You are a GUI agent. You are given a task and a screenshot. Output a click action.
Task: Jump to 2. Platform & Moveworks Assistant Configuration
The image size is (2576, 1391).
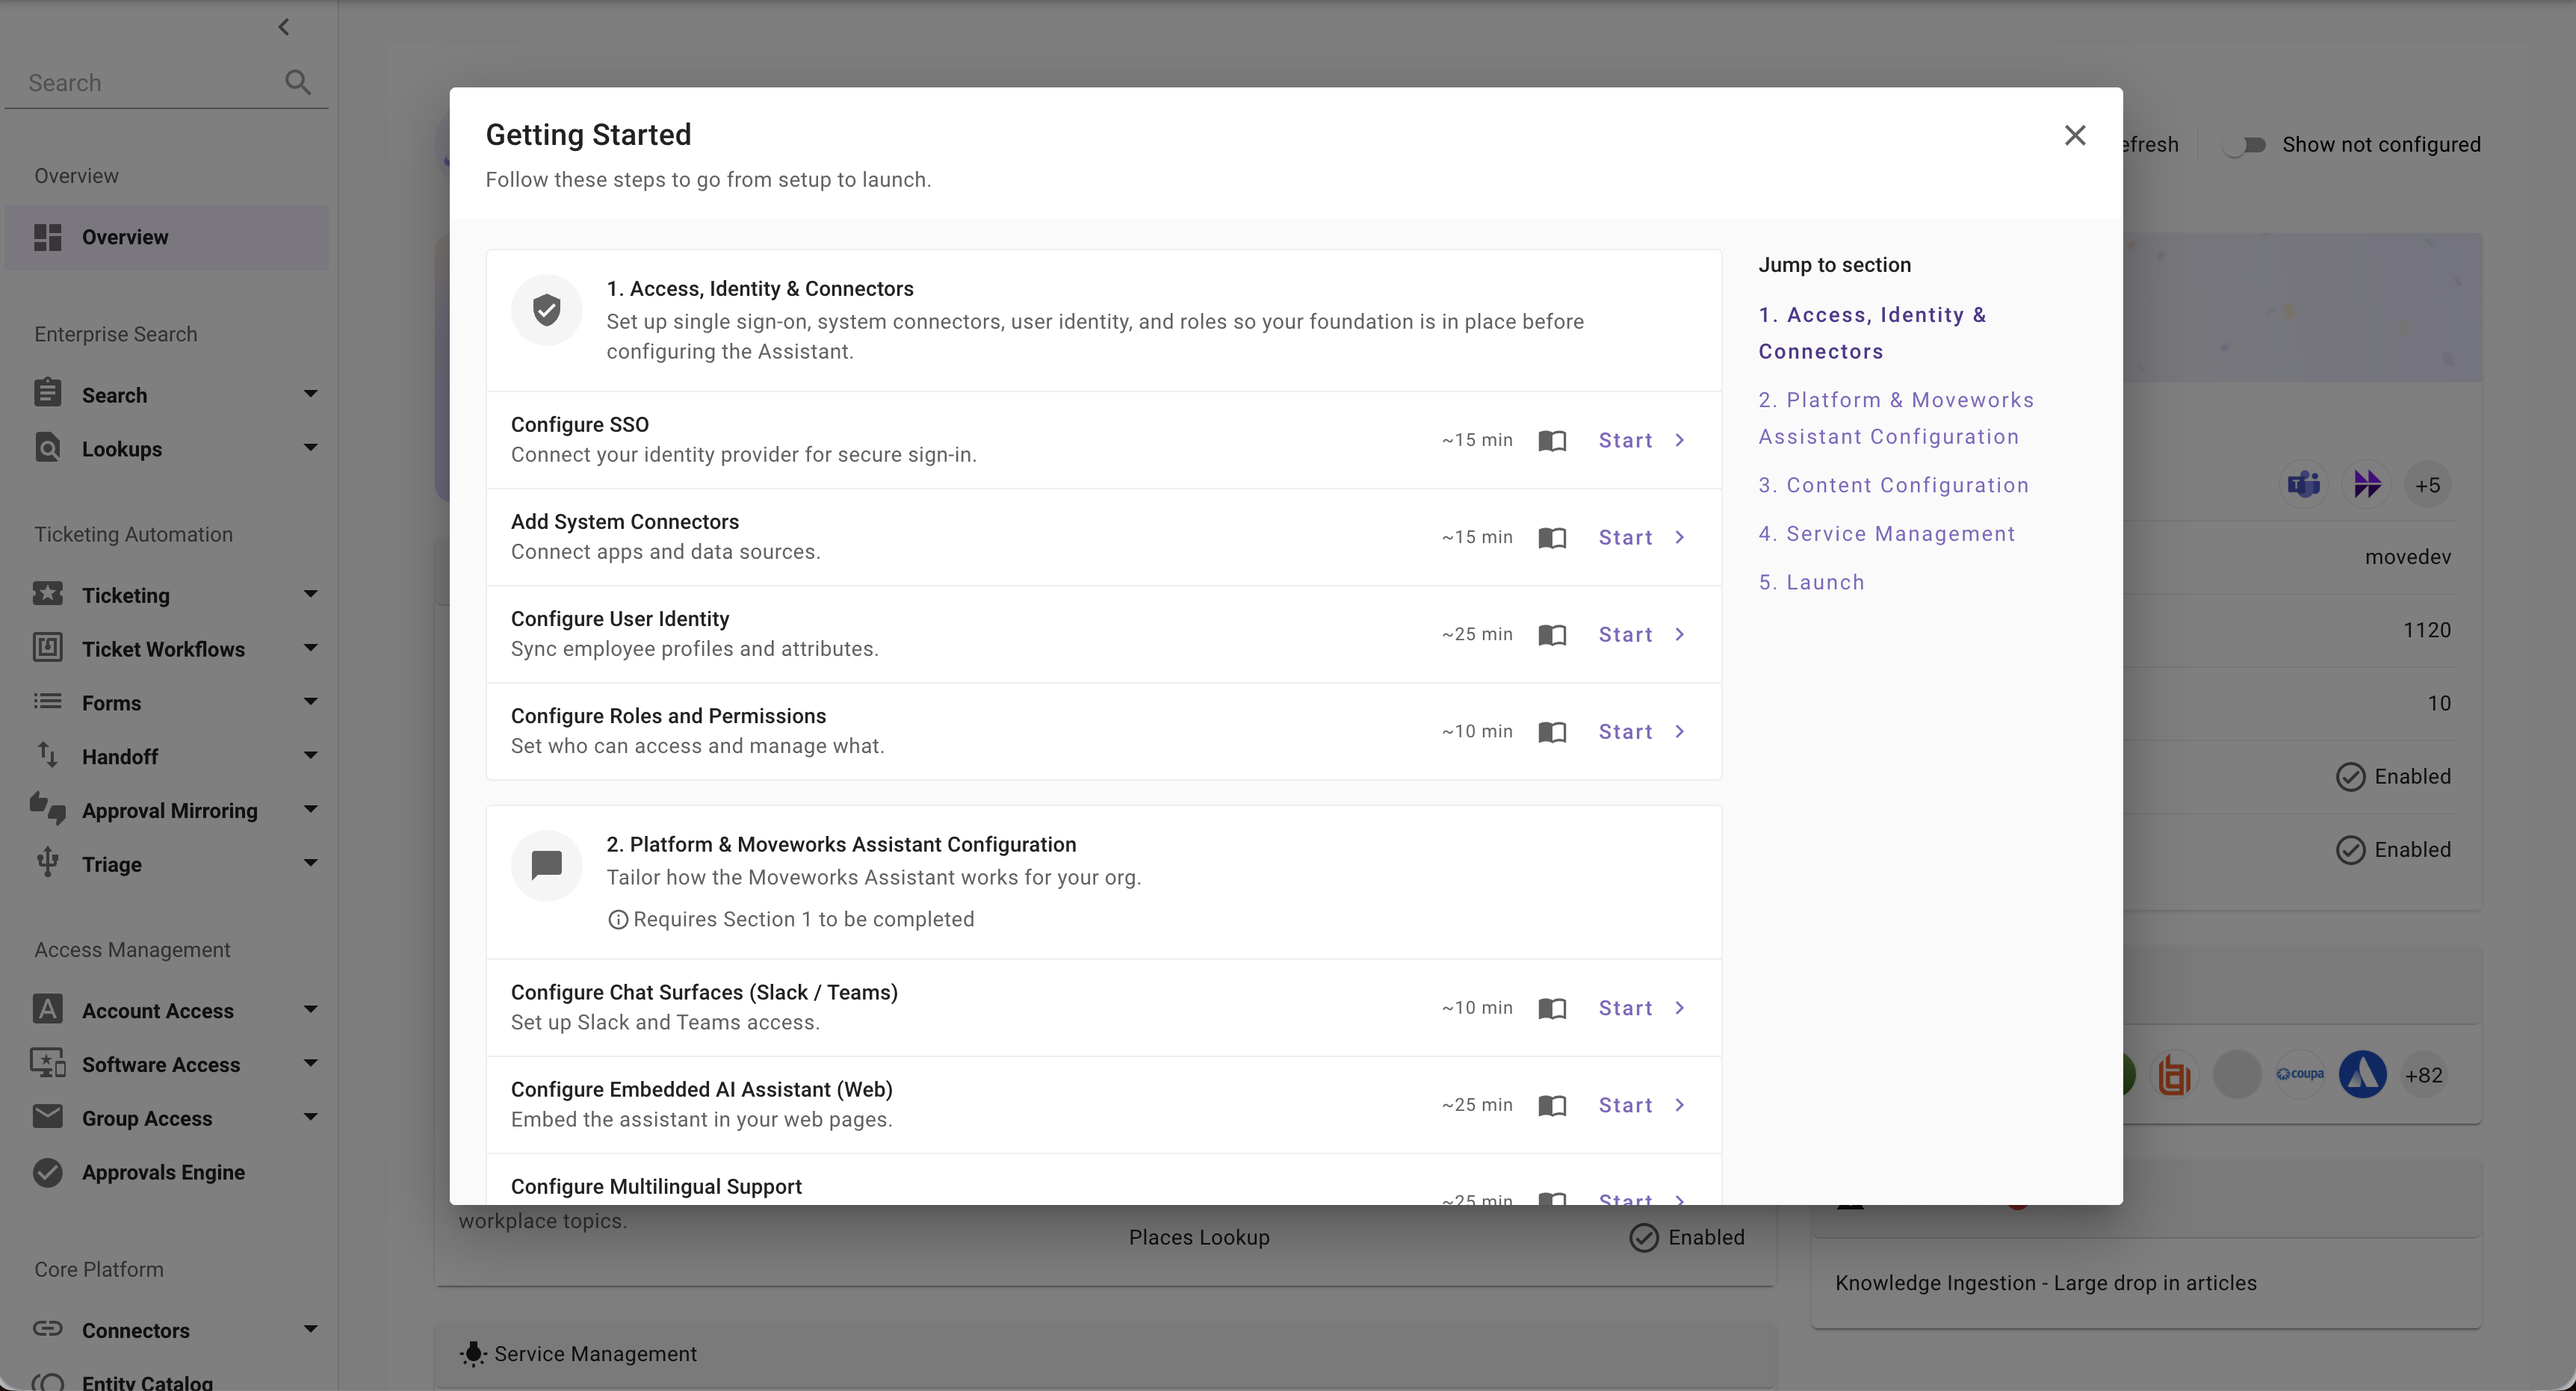(x=1896, y=418)
